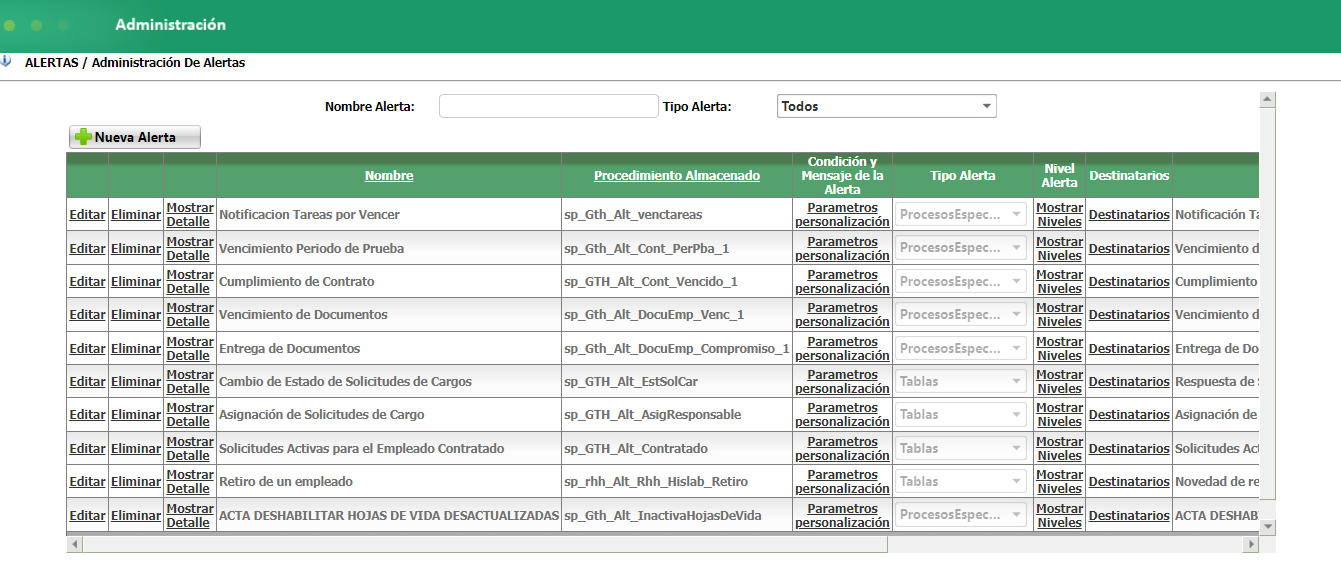Click the horizontal scrollbar thumb
Image resolution: width=1341 pixels, height=582 pixels.
485,544
